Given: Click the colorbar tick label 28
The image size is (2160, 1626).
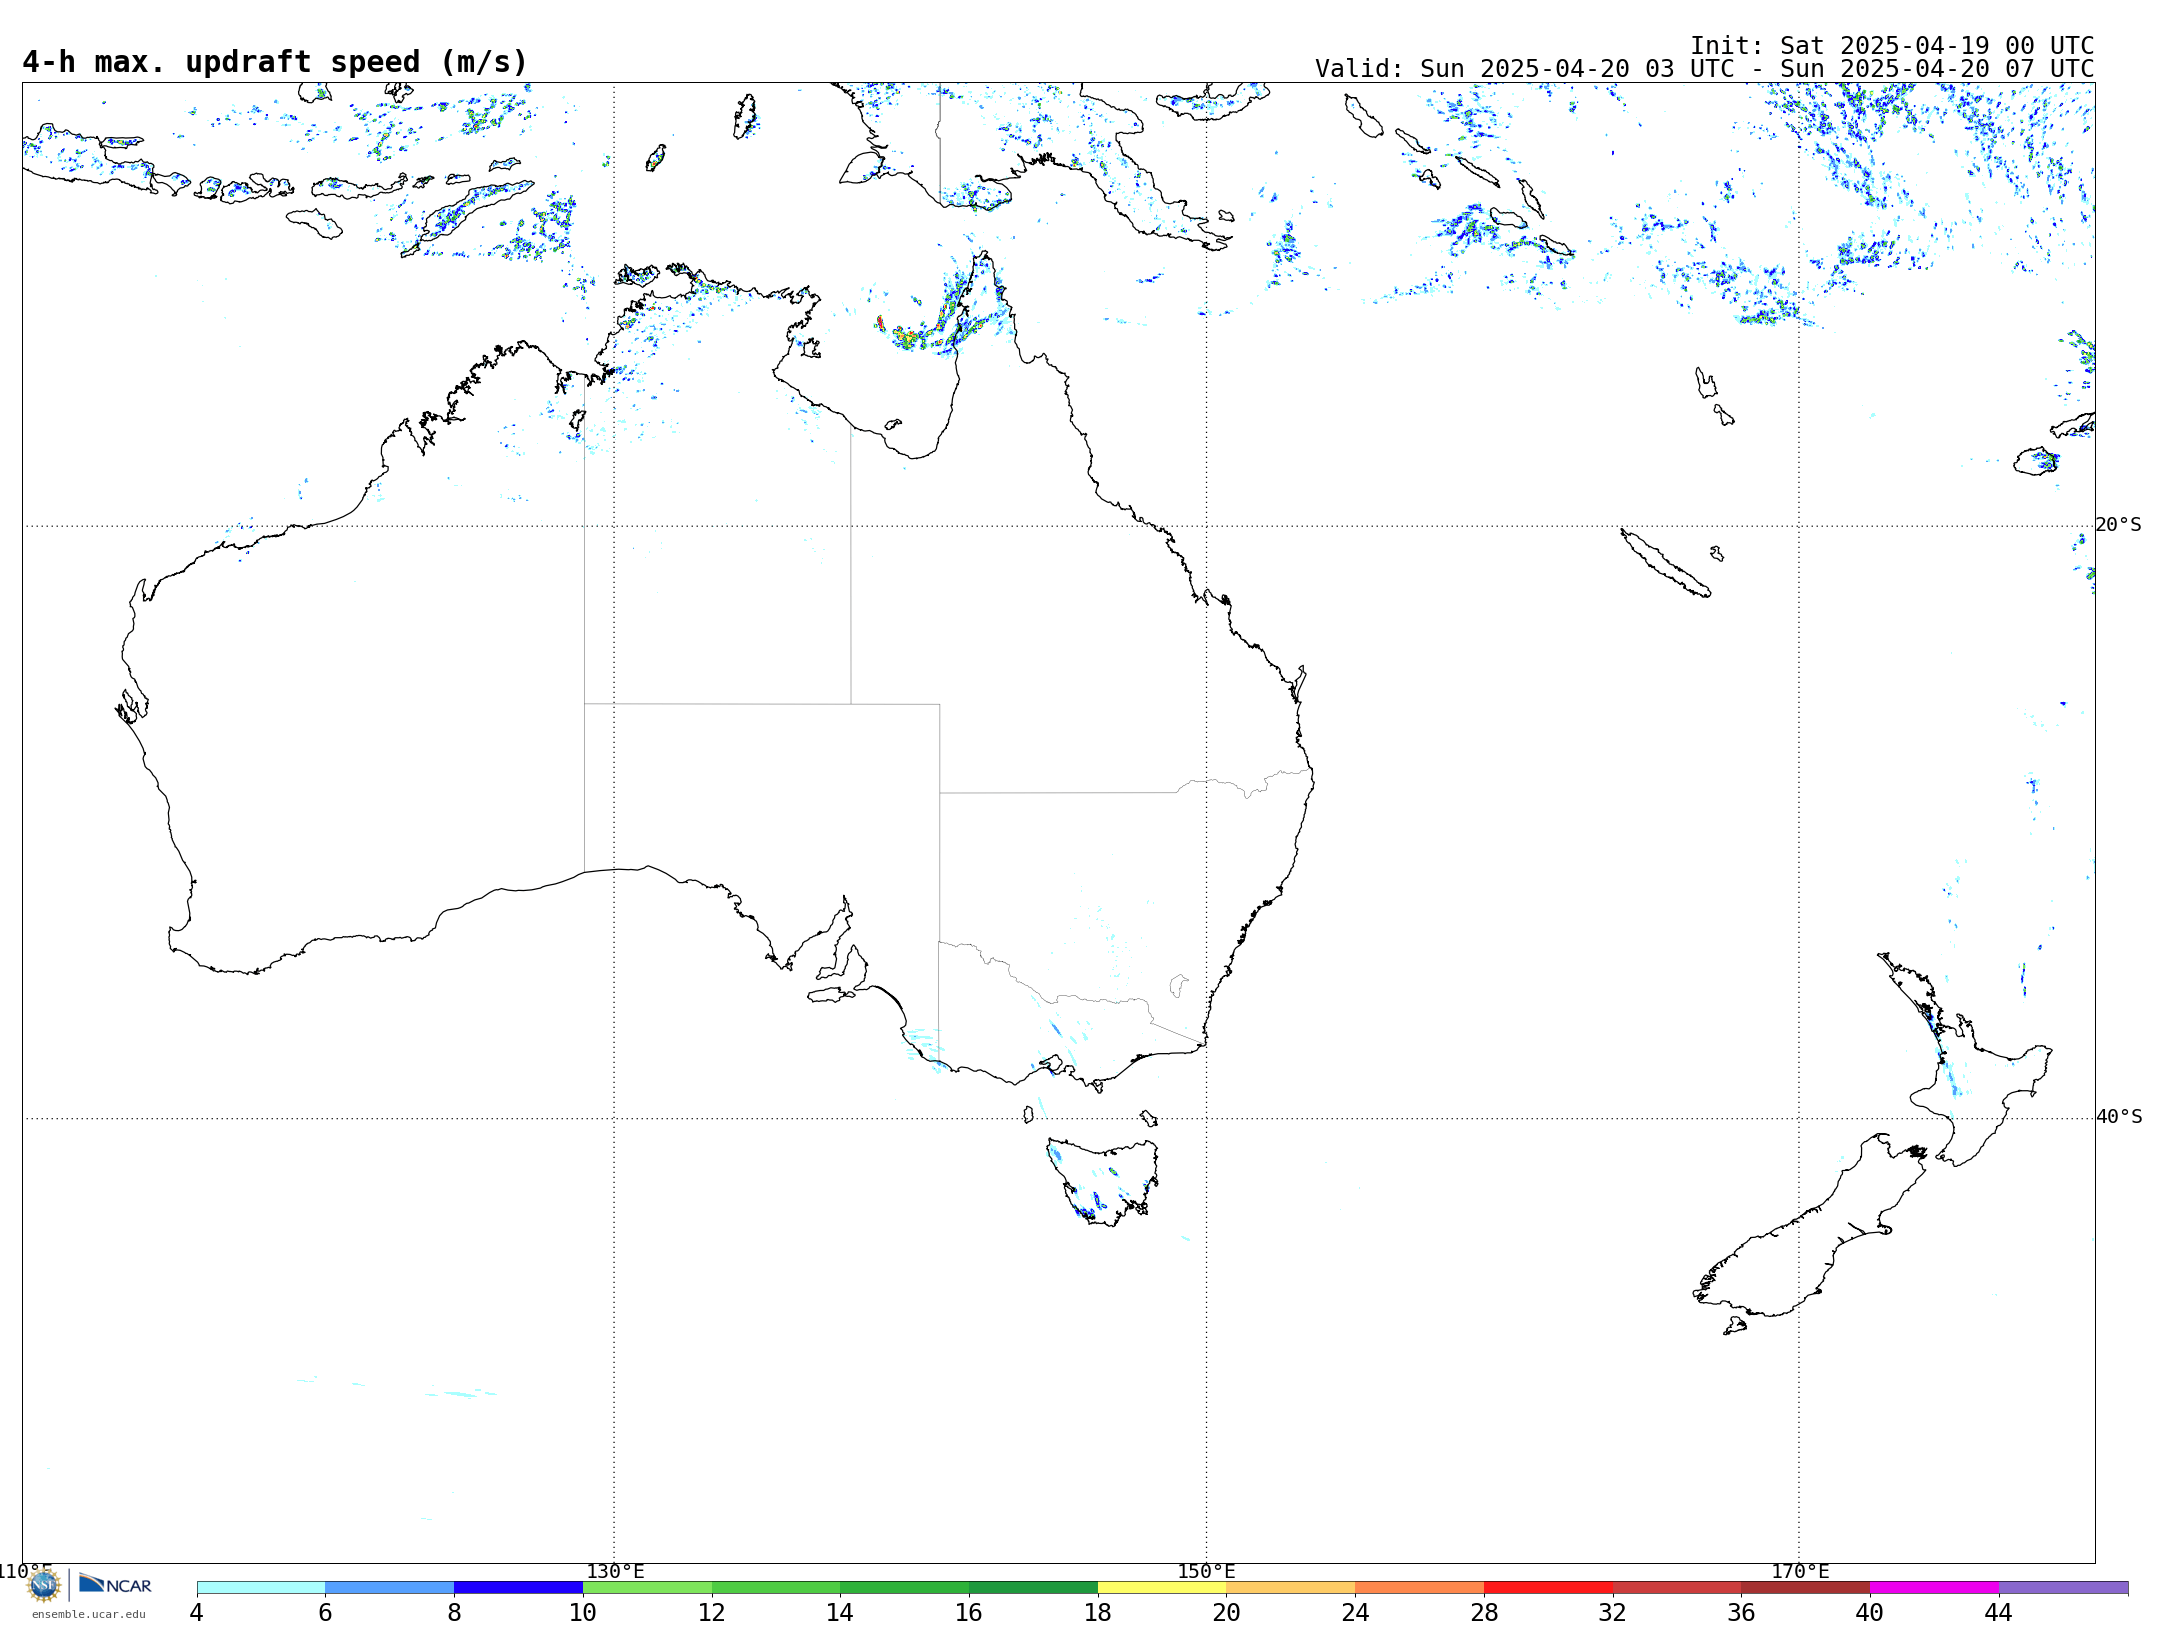Looking at the screenshot, I should [1484, 1612].
